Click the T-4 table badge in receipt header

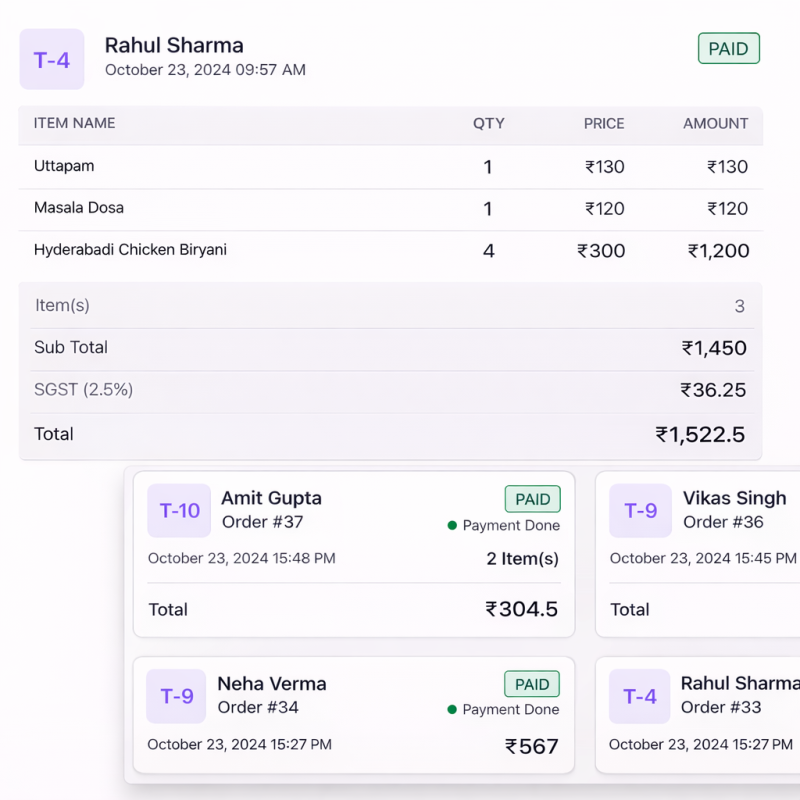pos(52,59)
